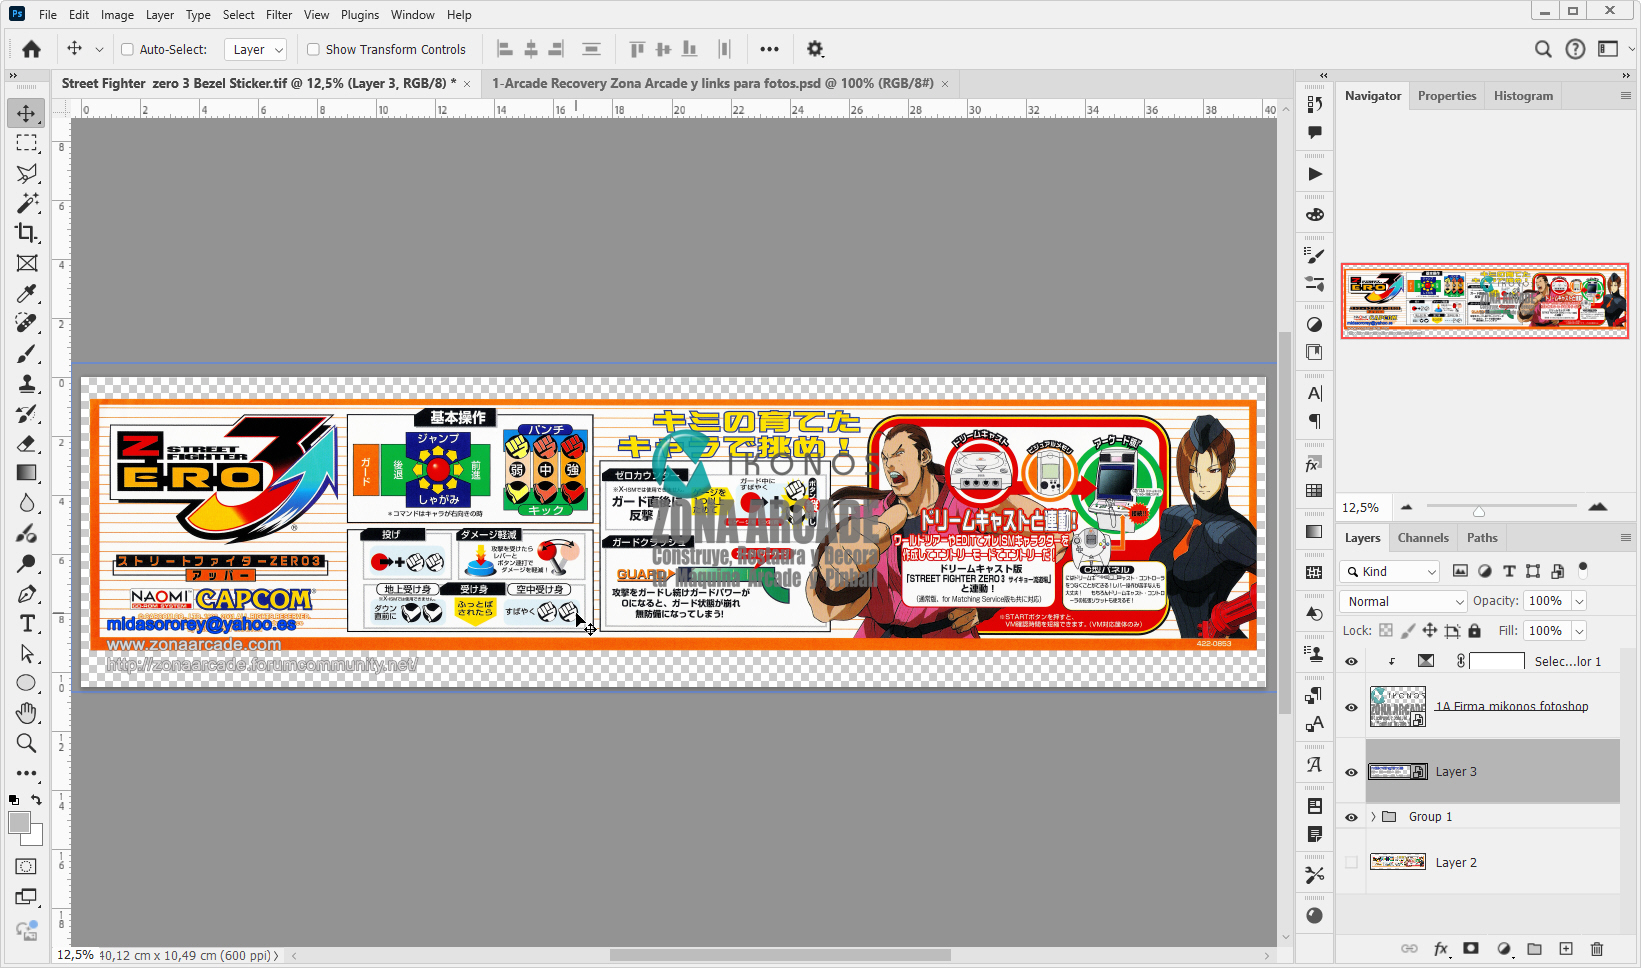Switch to the Channels tab
This screenshot has height=968, width=1641.
coord(1423,537)
